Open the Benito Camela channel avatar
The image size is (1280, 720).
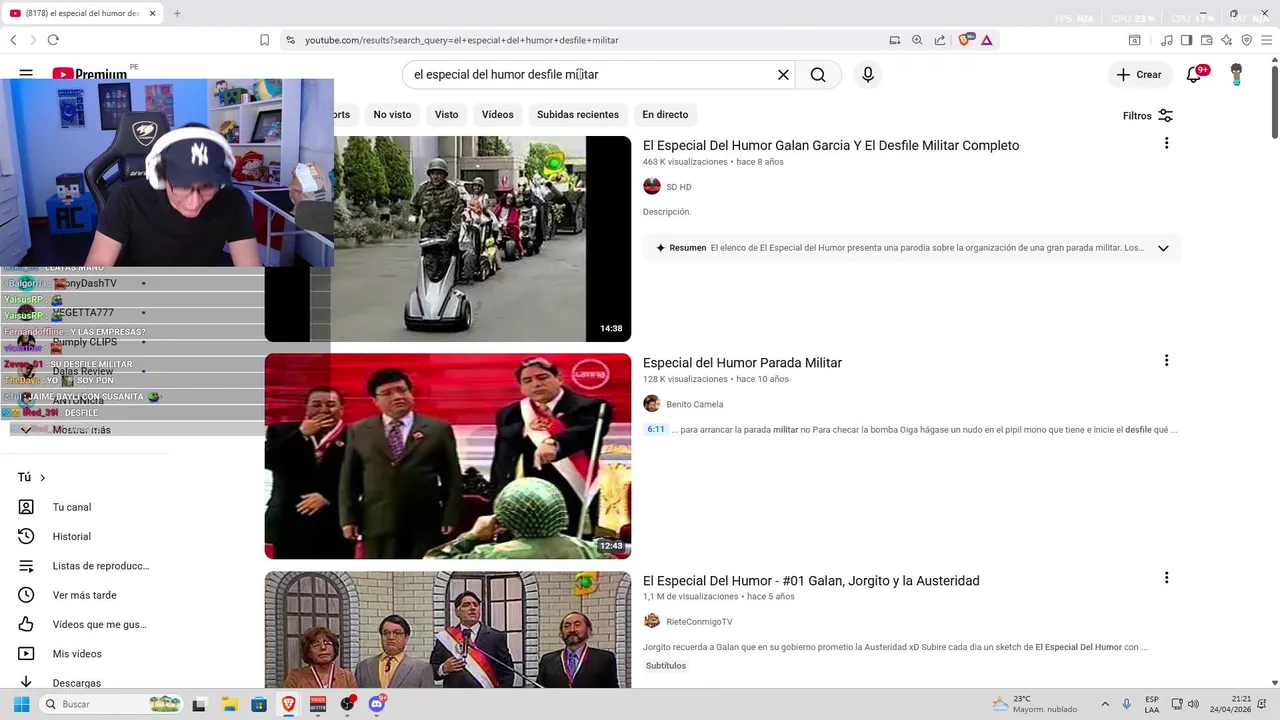pos(652,404)
